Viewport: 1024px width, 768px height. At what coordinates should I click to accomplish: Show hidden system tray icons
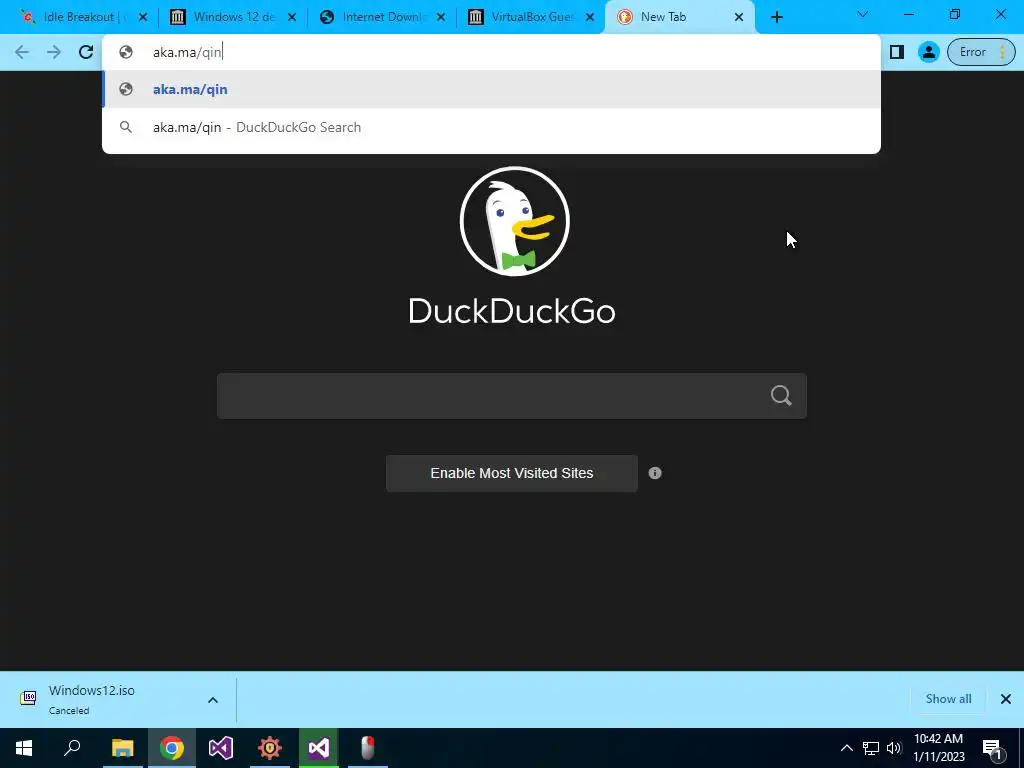846,748
